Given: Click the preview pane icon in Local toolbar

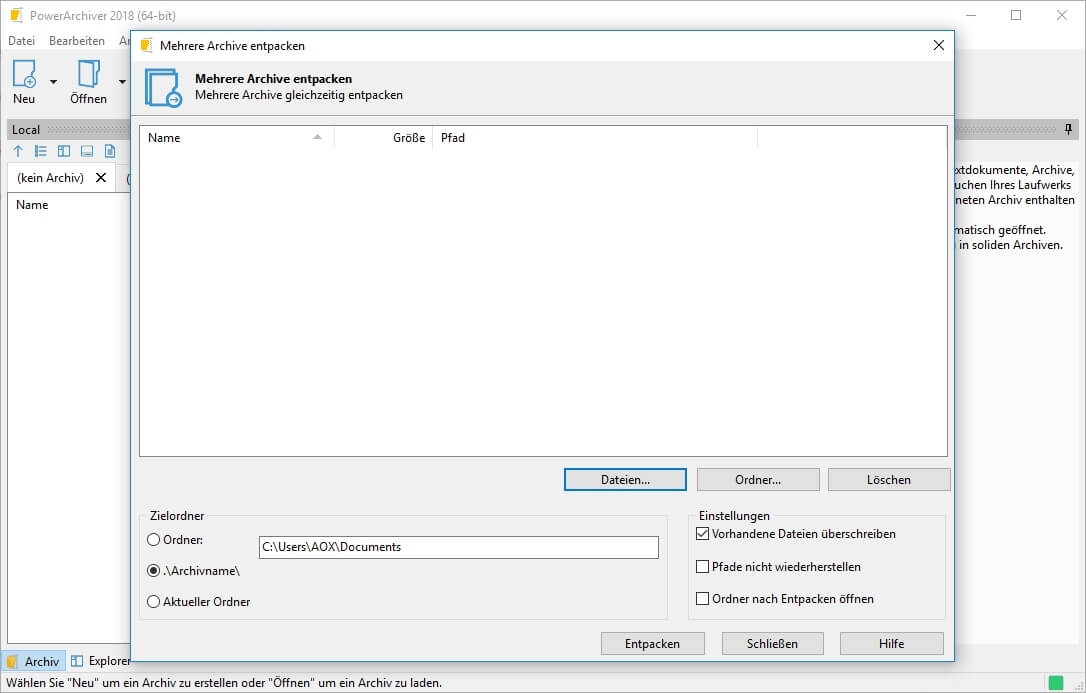Looking at the screenshot, I should (87, 151).
